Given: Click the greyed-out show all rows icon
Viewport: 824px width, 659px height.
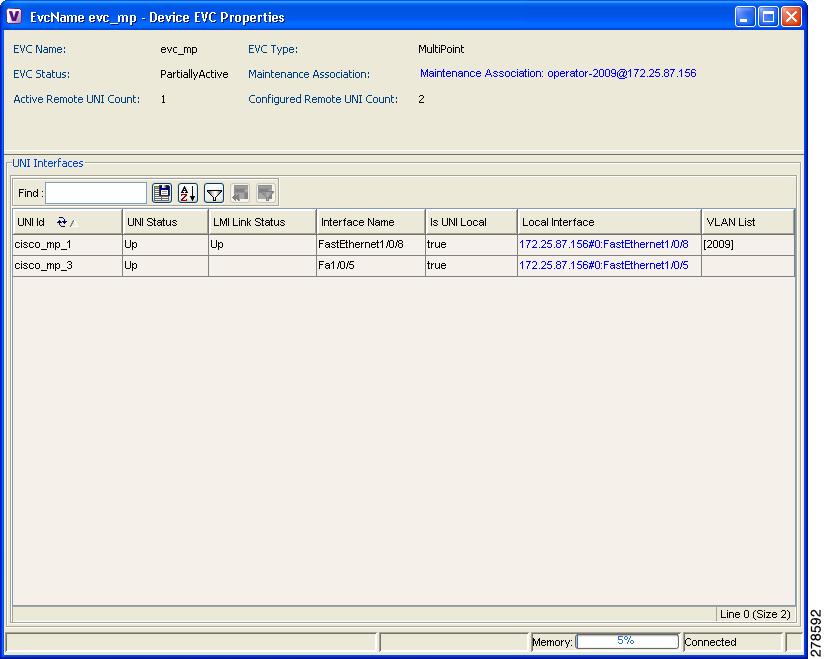Looking at the screenshot, I should pyautogui.click(x=266, y=193).
